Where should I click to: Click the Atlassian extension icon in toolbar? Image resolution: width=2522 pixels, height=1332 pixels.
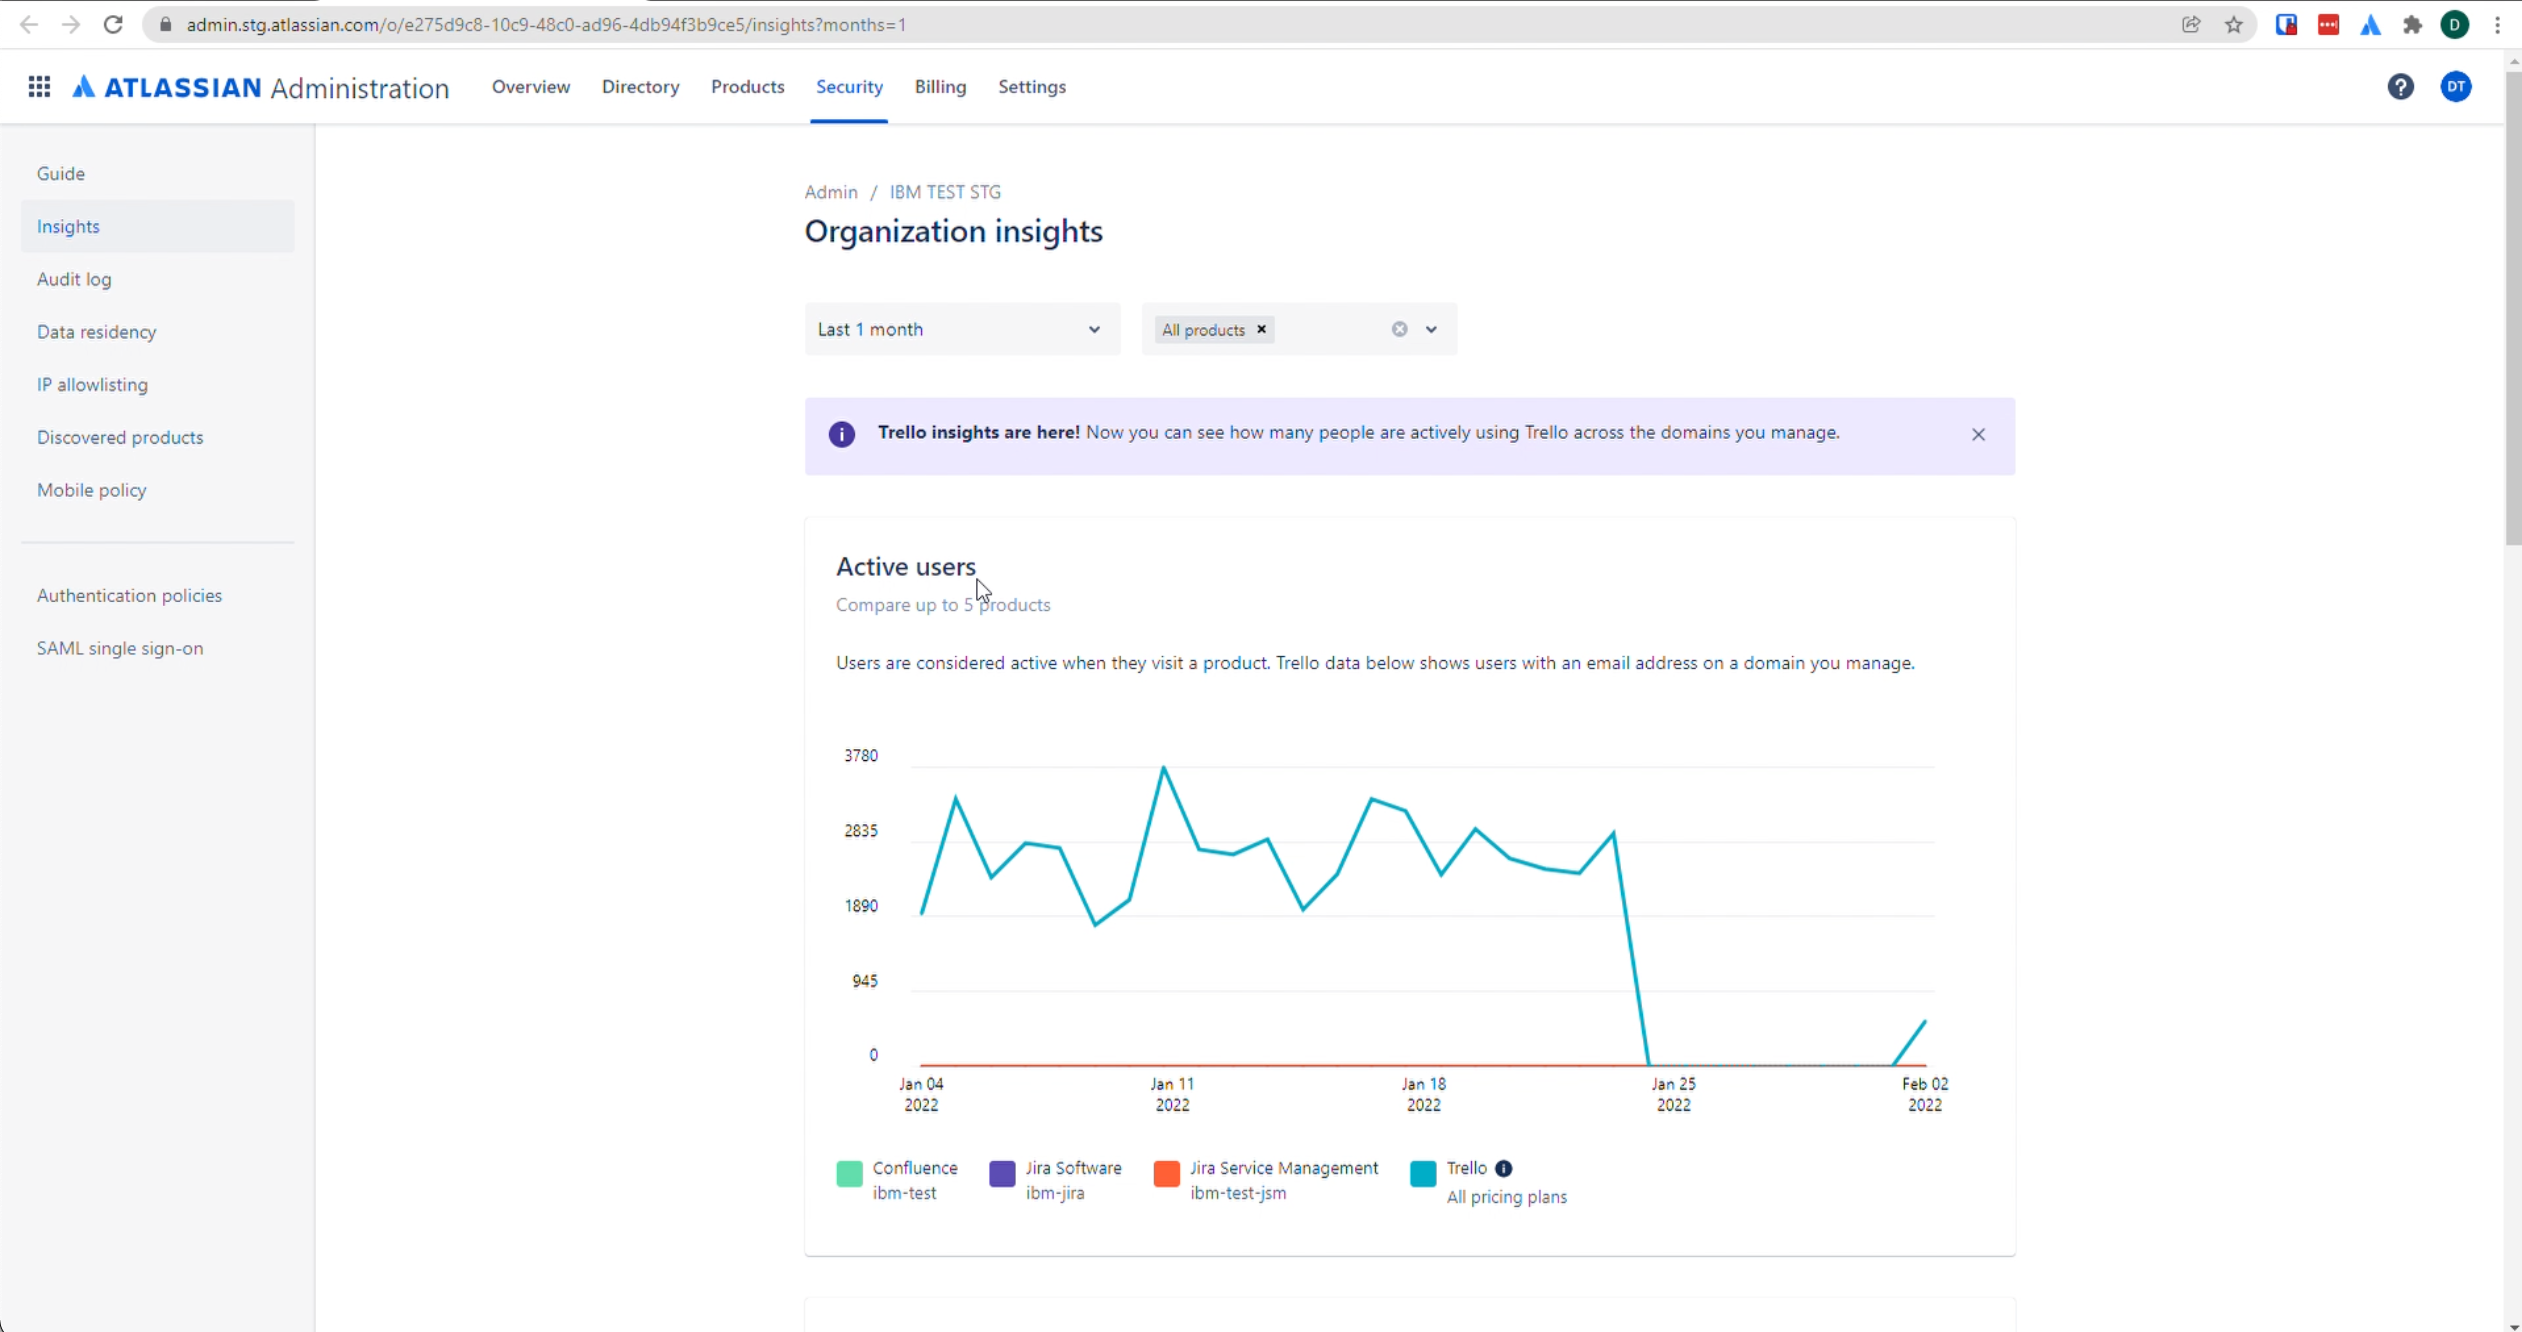tap(2370, 25)
